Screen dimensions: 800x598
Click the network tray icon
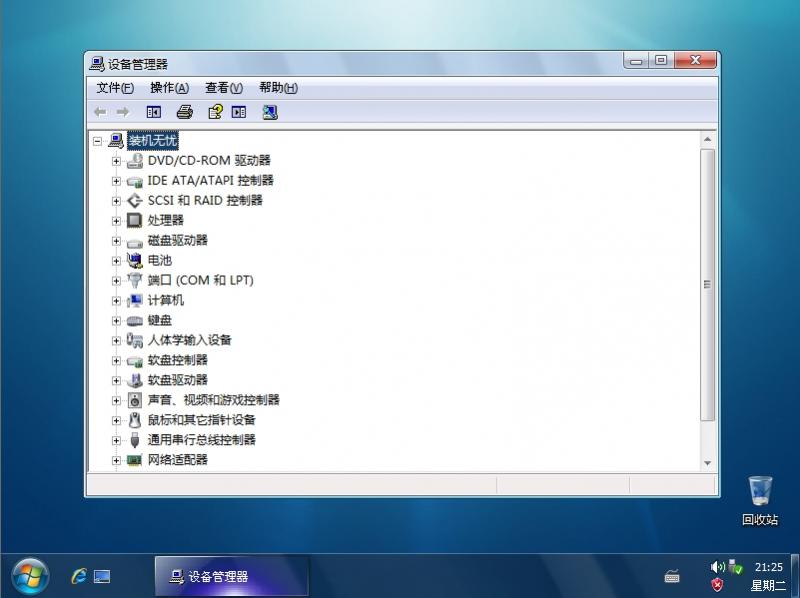[x=735, y=566]
